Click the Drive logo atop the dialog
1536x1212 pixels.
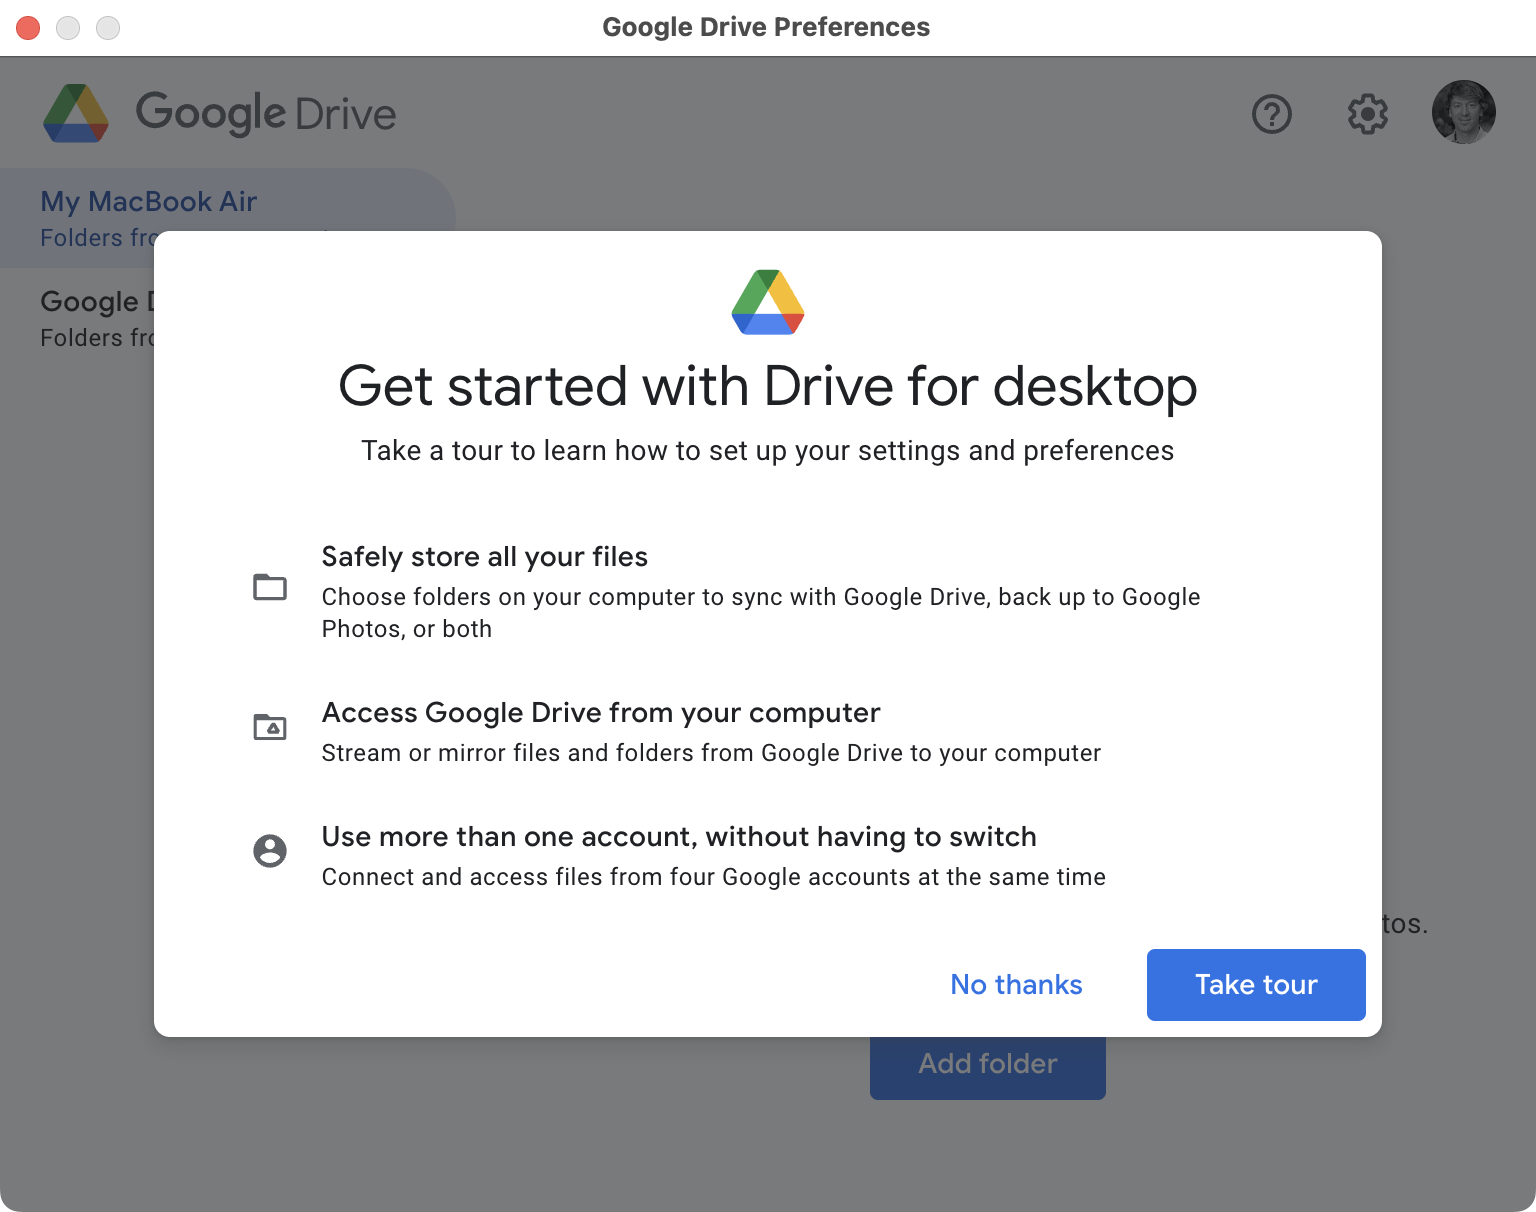coord(767,302)
